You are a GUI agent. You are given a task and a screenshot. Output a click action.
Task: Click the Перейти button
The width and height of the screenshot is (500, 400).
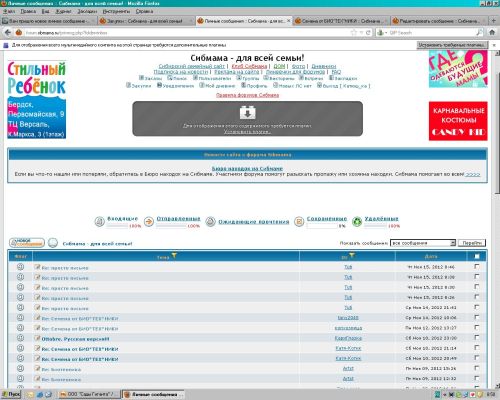tap(472, 243)
